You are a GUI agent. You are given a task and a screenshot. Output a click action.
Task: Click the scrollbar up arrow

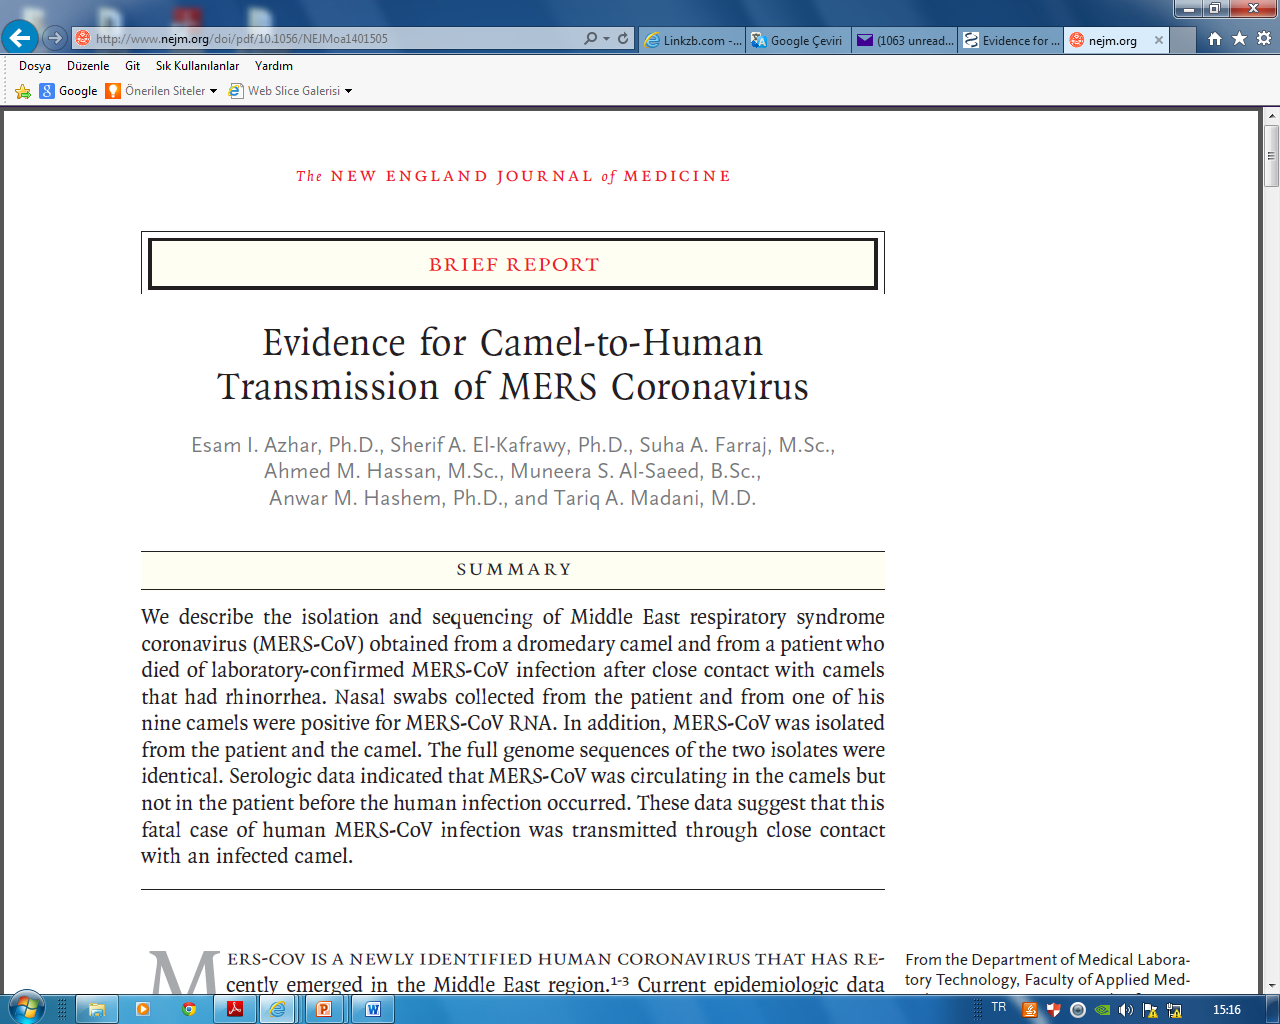[x=1271, y=117]
